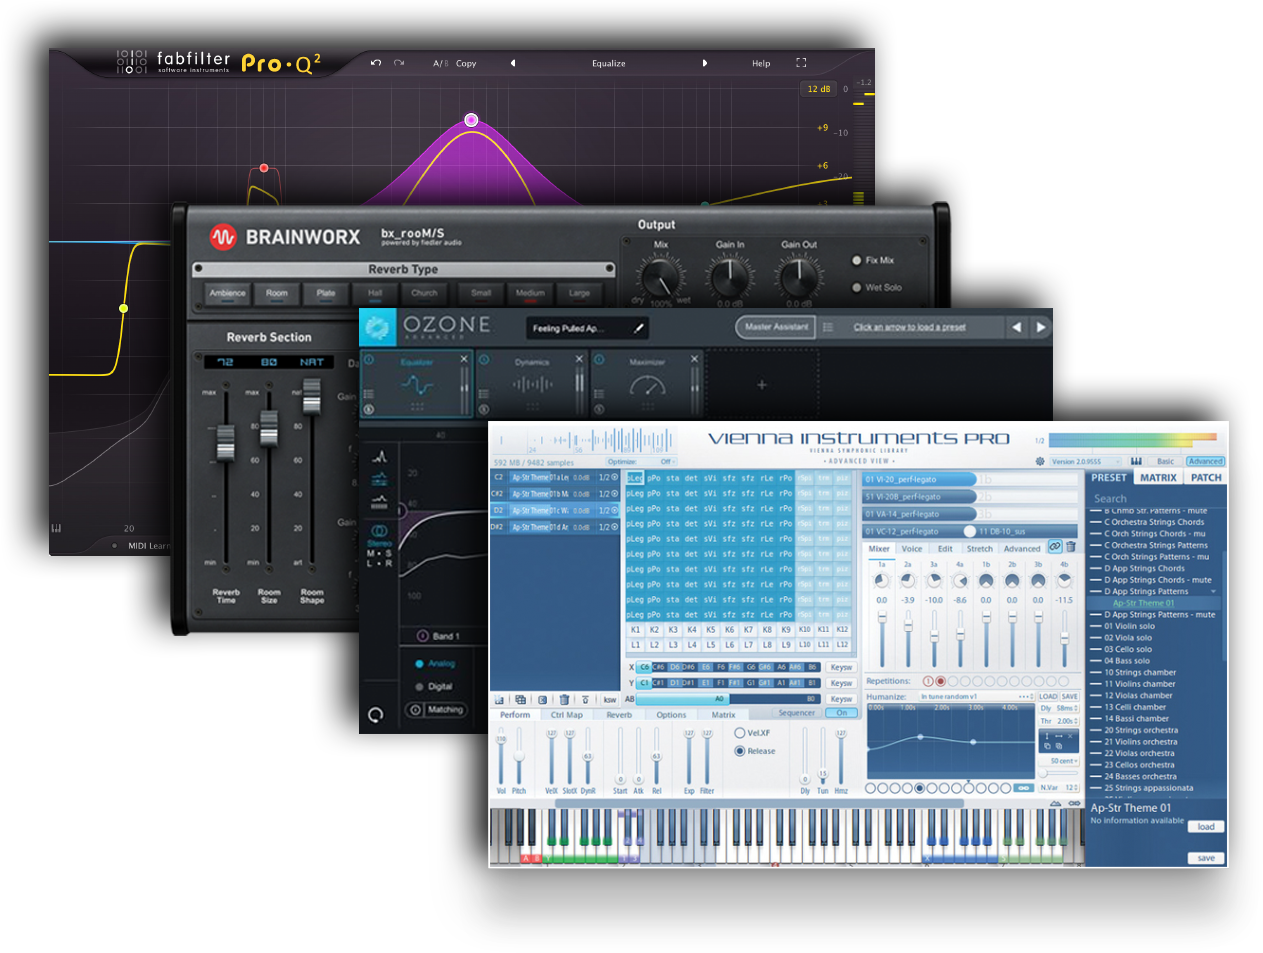Click the Brainworx logo icon
Viewport: 1263px width, 953px height.
coord(222,237)
